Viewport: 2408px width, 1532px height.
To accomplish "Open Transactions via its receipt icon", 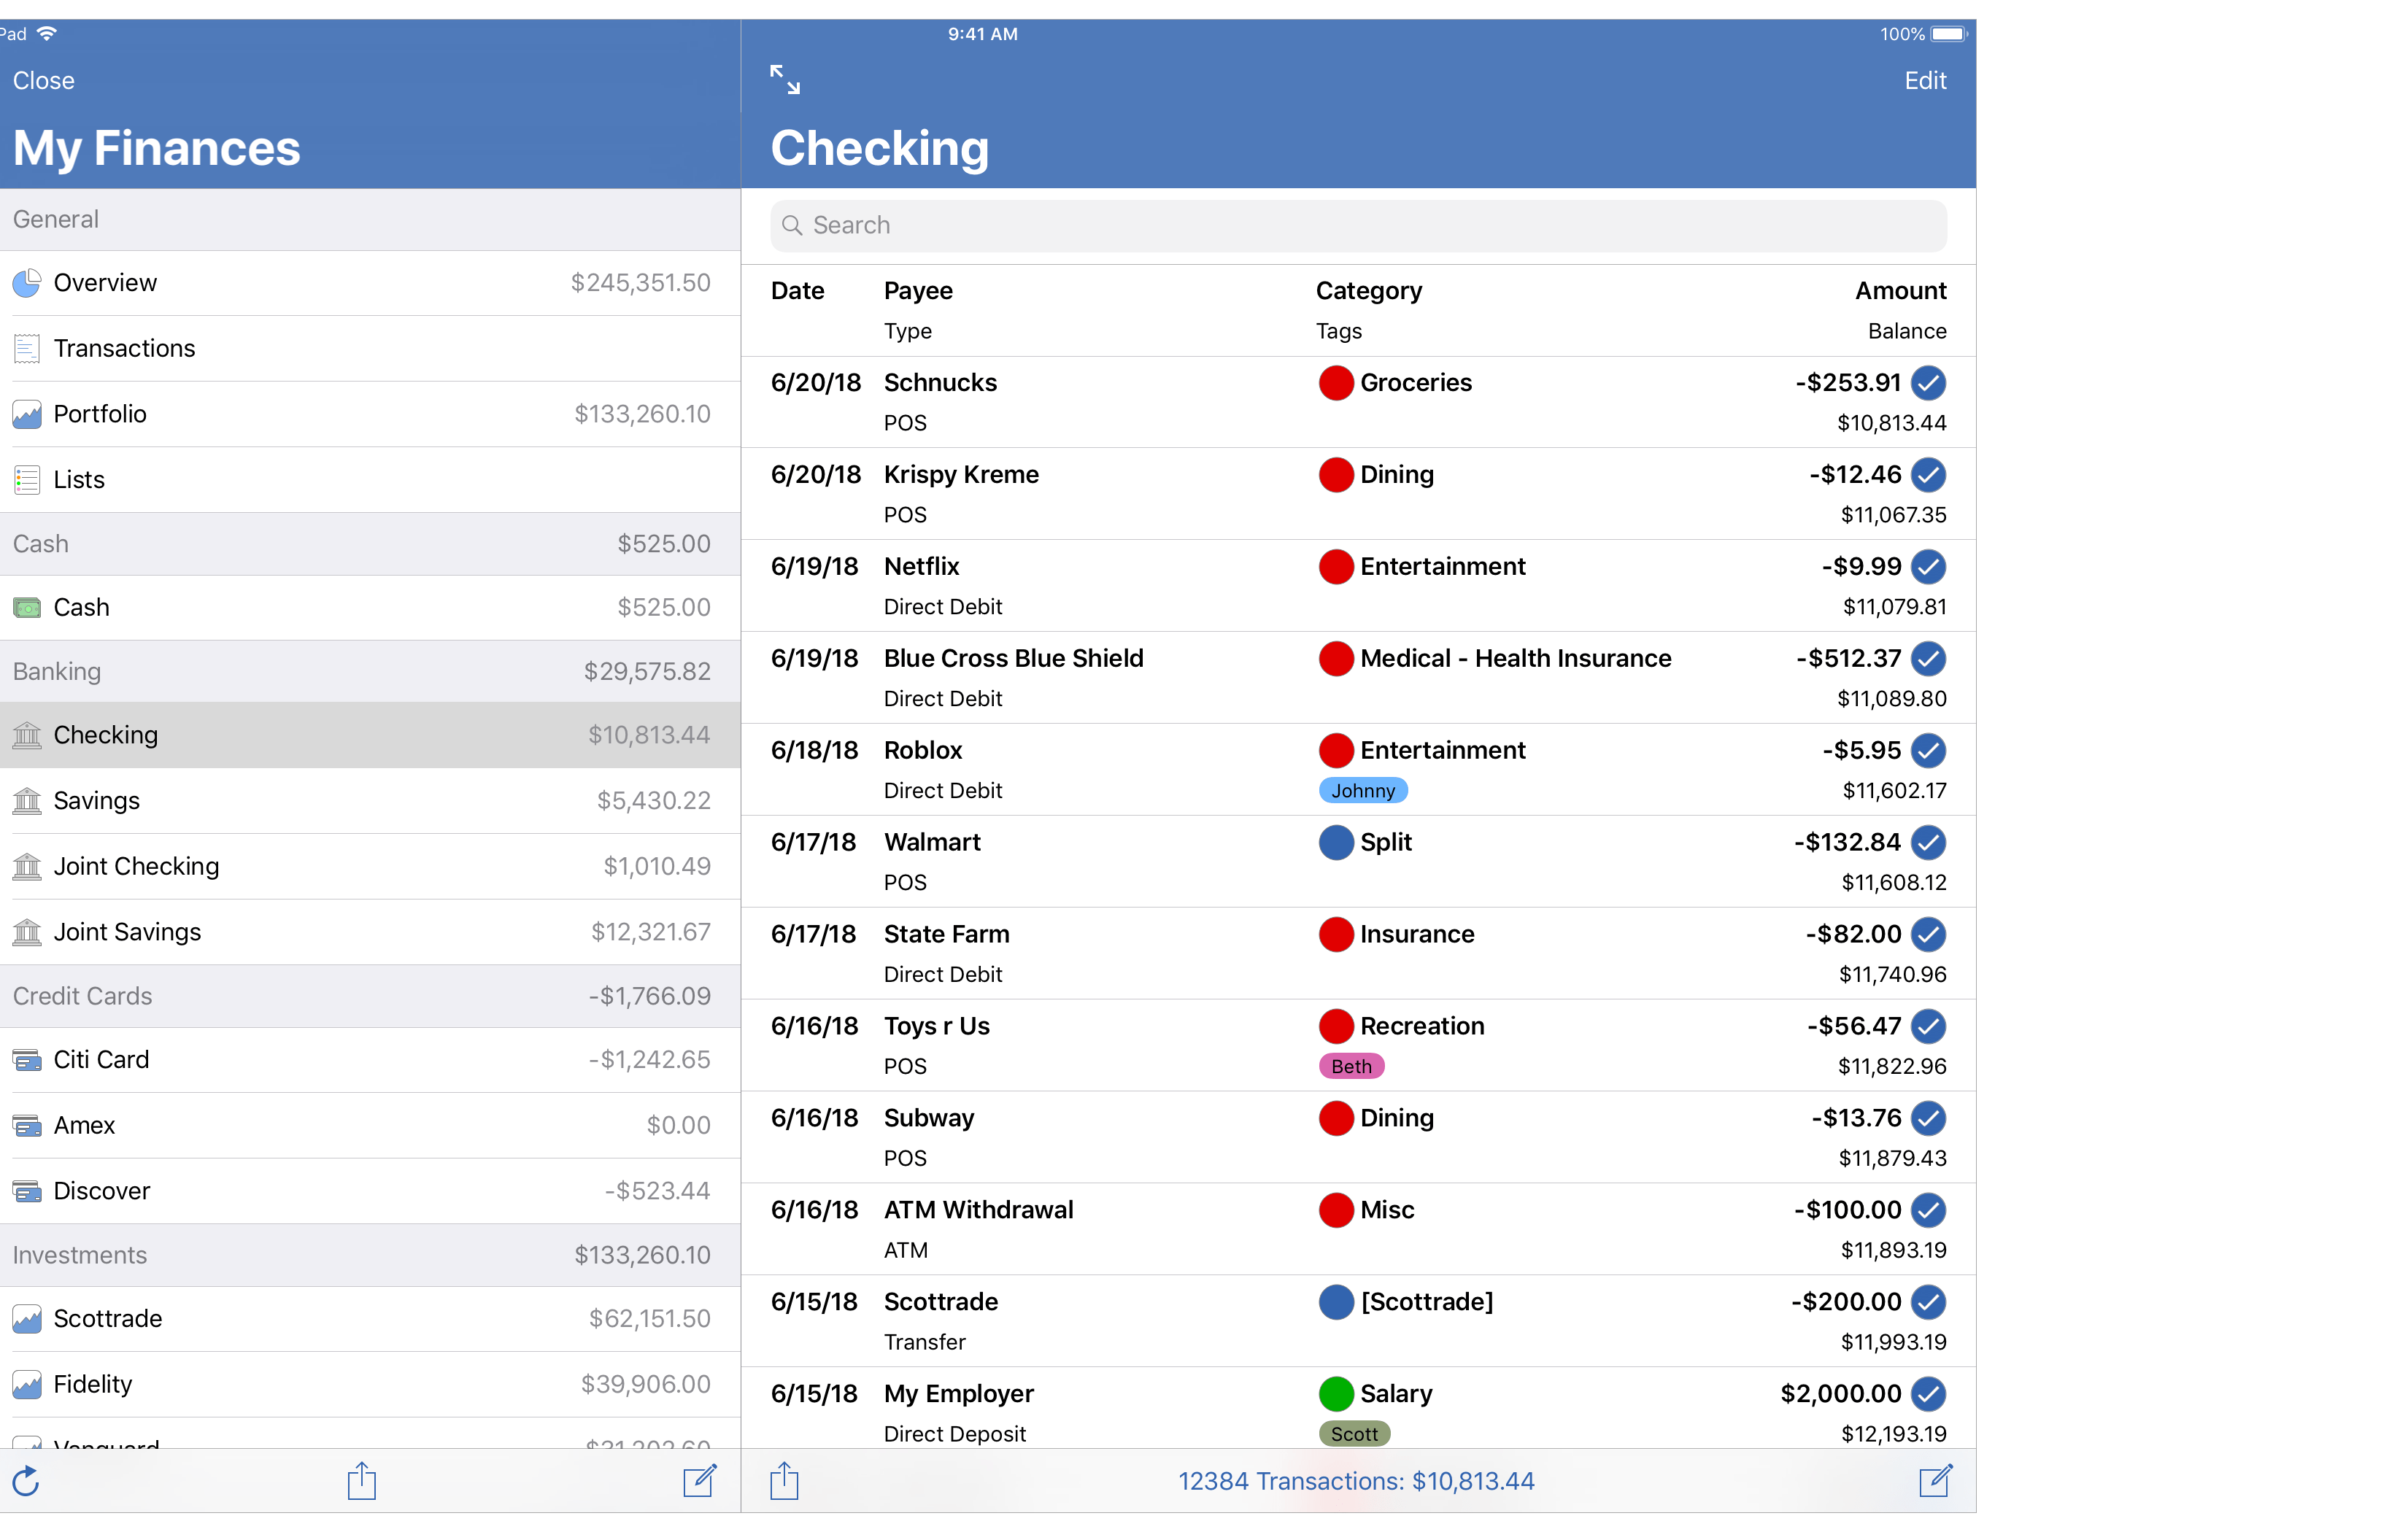I will point(27,348).
